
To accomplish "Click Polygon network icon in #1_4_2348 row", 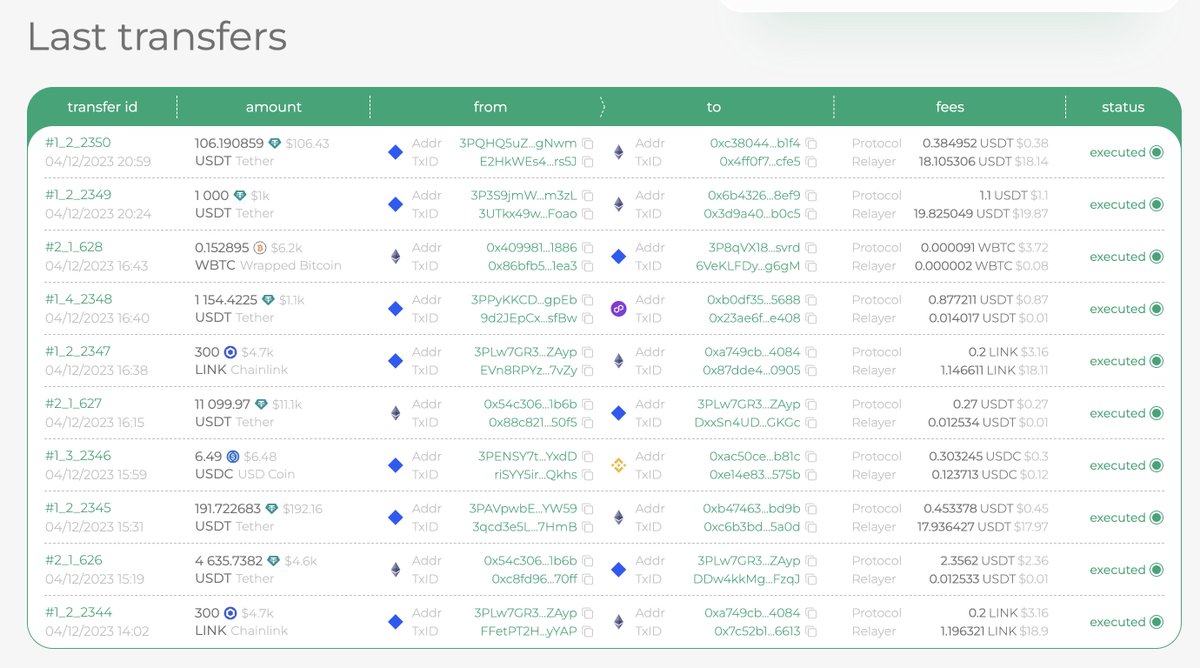I will pos(618,309).
